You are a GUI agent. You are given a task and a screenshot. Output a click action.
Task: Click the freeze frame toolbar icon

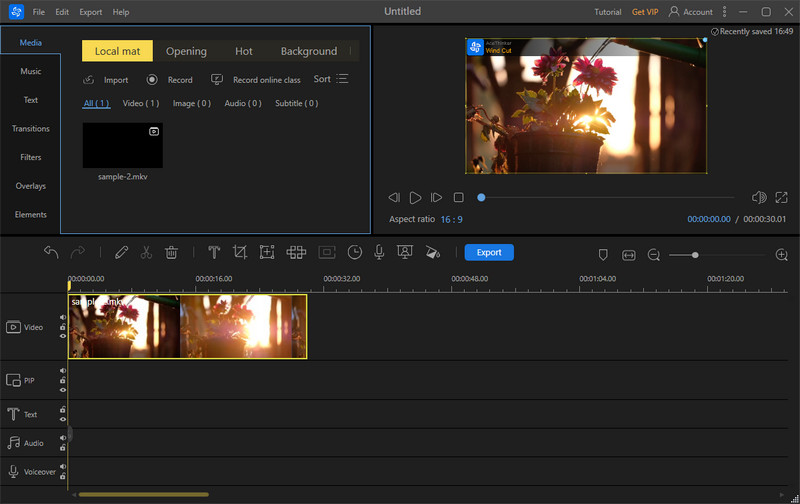[327, 252]
